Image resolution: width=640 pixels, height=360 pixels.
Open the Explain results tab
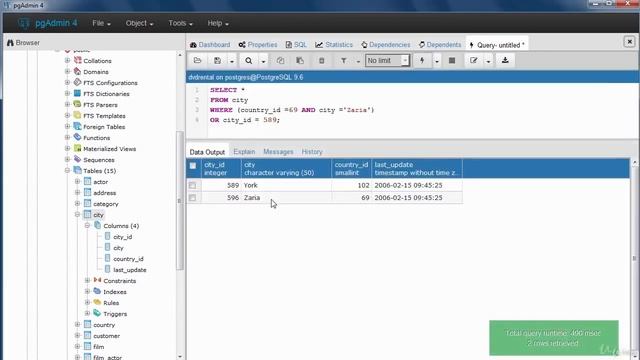pos(244,152)
